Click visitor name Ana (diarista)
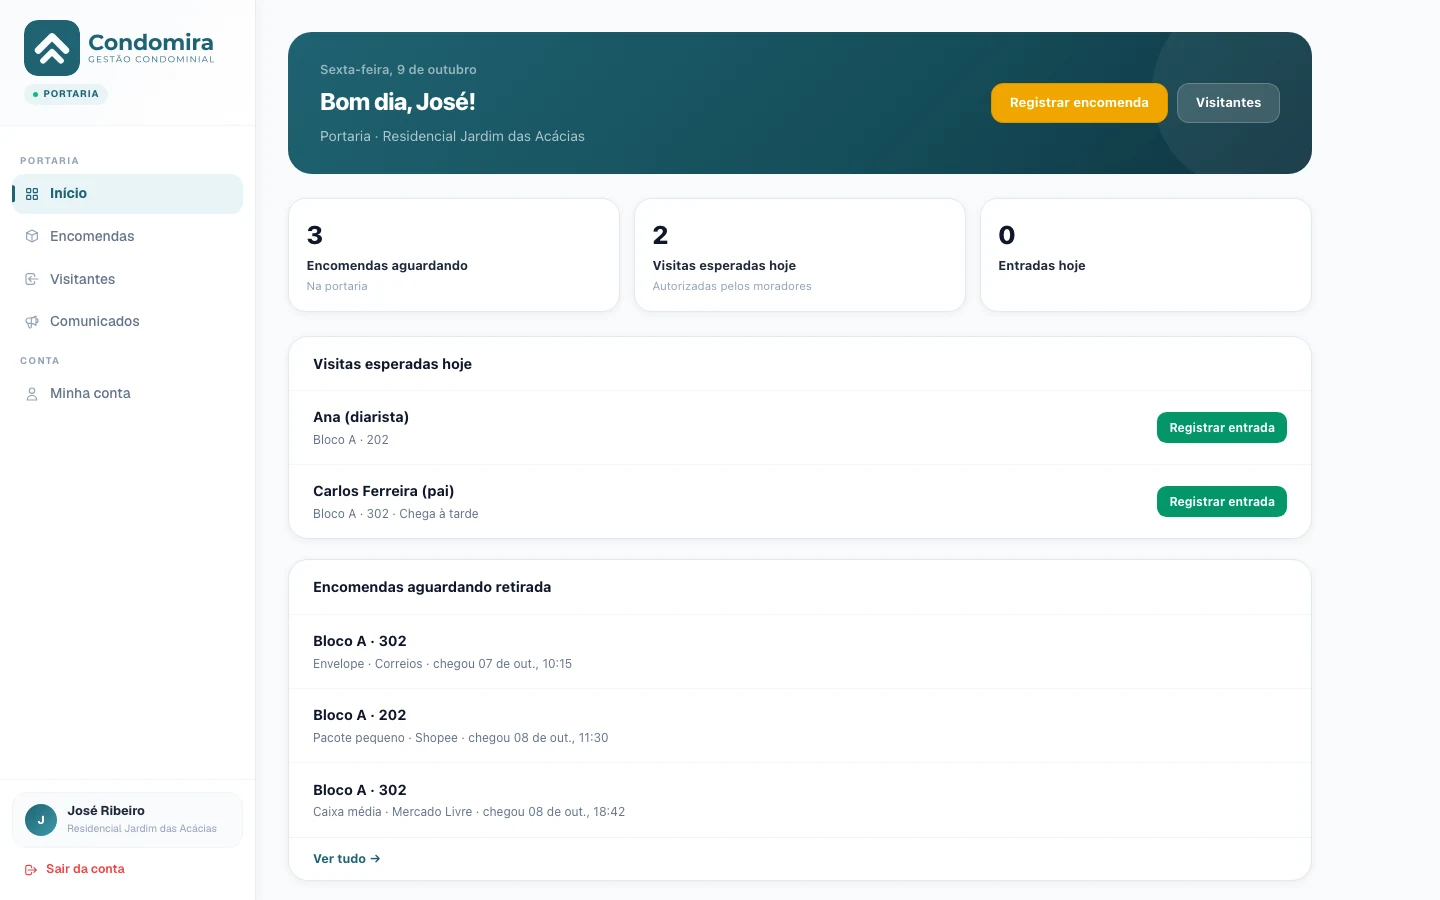Viewport: 1440px width, 900px height. pyautogui.click(x=361, y=417)
